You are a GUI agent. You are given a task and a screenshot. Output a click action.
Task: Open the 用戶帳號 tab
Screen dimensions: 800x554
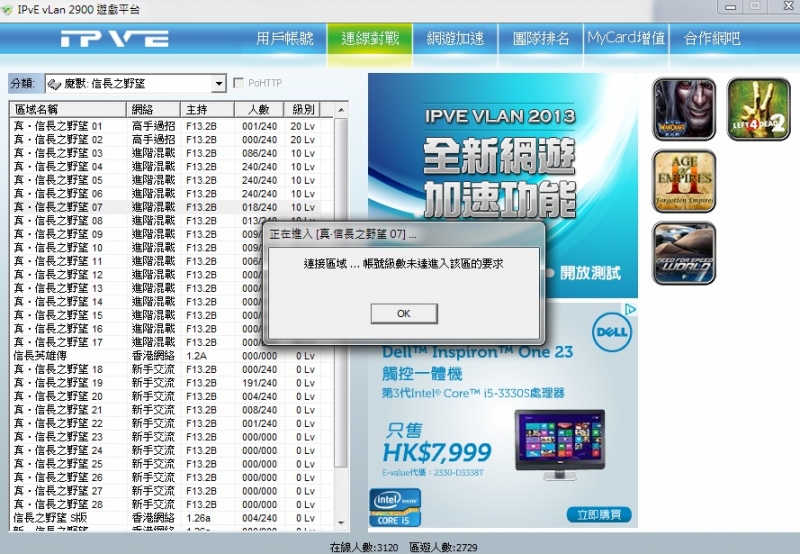point(285,38)
